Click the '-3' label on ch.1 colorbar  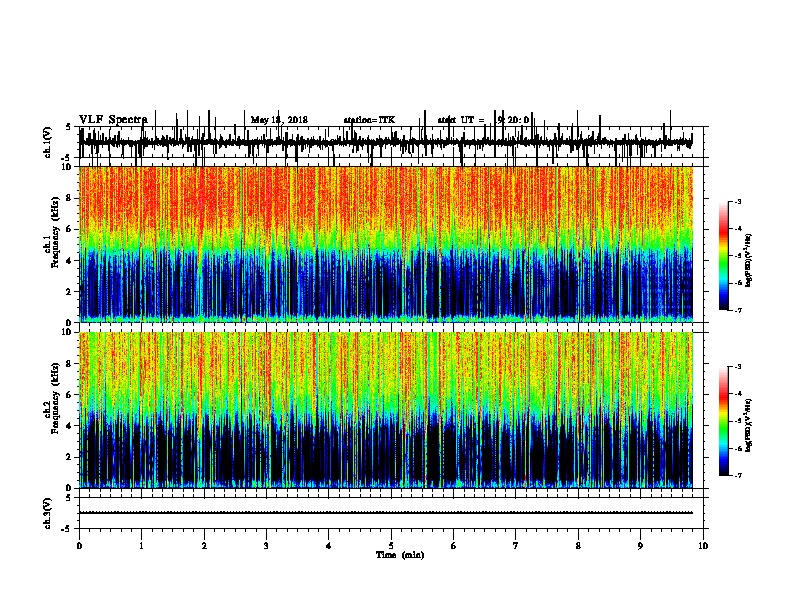[738, 202]
